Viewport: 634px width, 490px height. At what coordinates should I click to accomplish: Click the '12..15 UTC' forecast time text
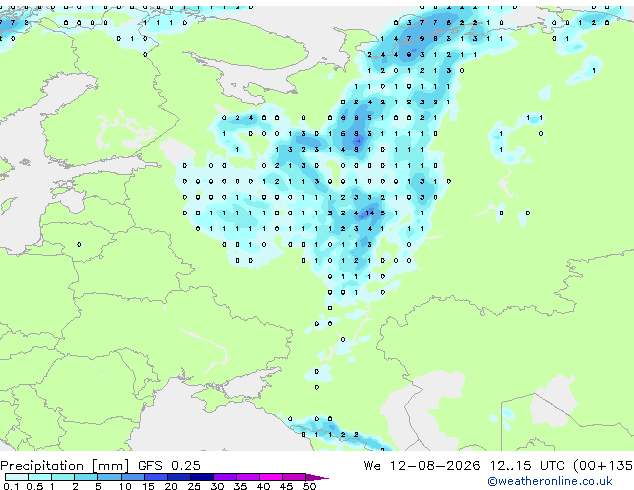coord(527,466)
